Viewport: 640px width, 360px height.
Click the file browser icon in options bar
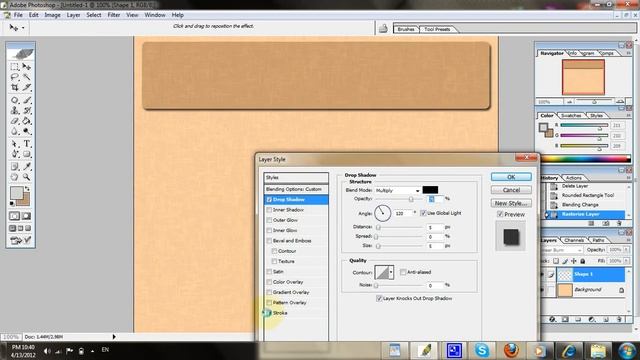pyautogui.click(x=383, y=29)
